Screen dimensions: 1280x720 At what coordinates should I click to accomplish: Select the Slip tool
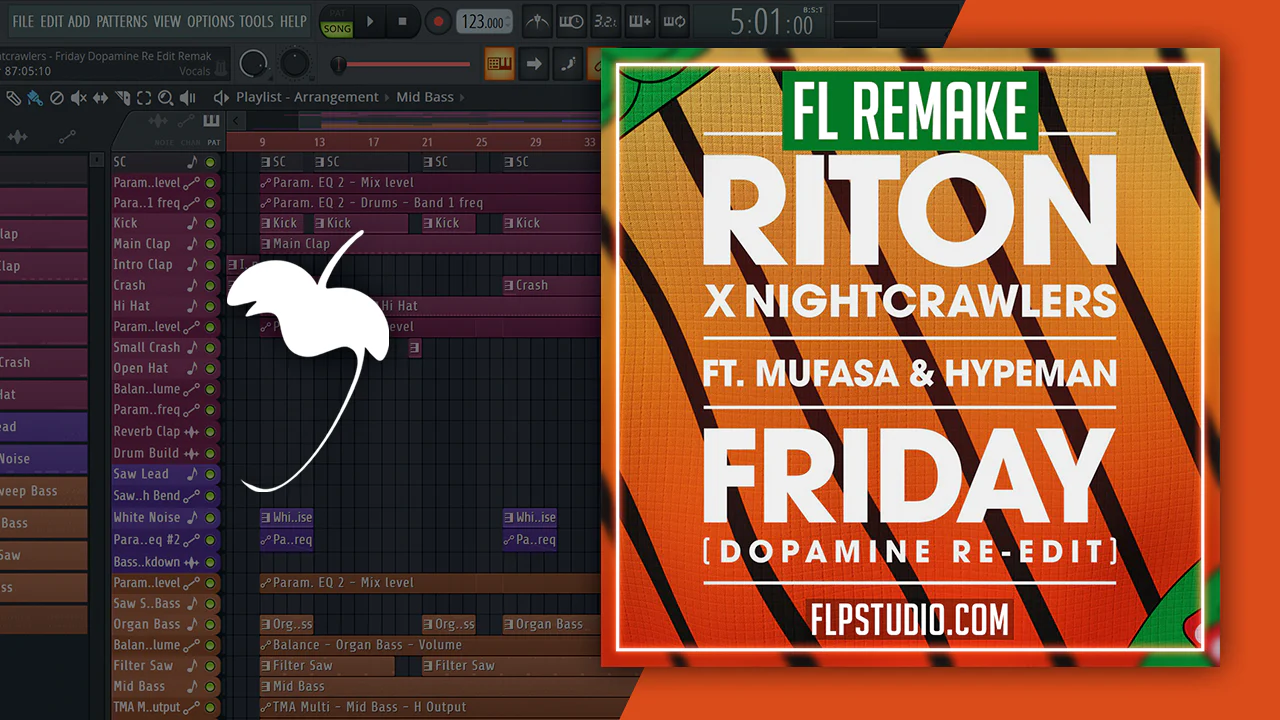[100, 98]
